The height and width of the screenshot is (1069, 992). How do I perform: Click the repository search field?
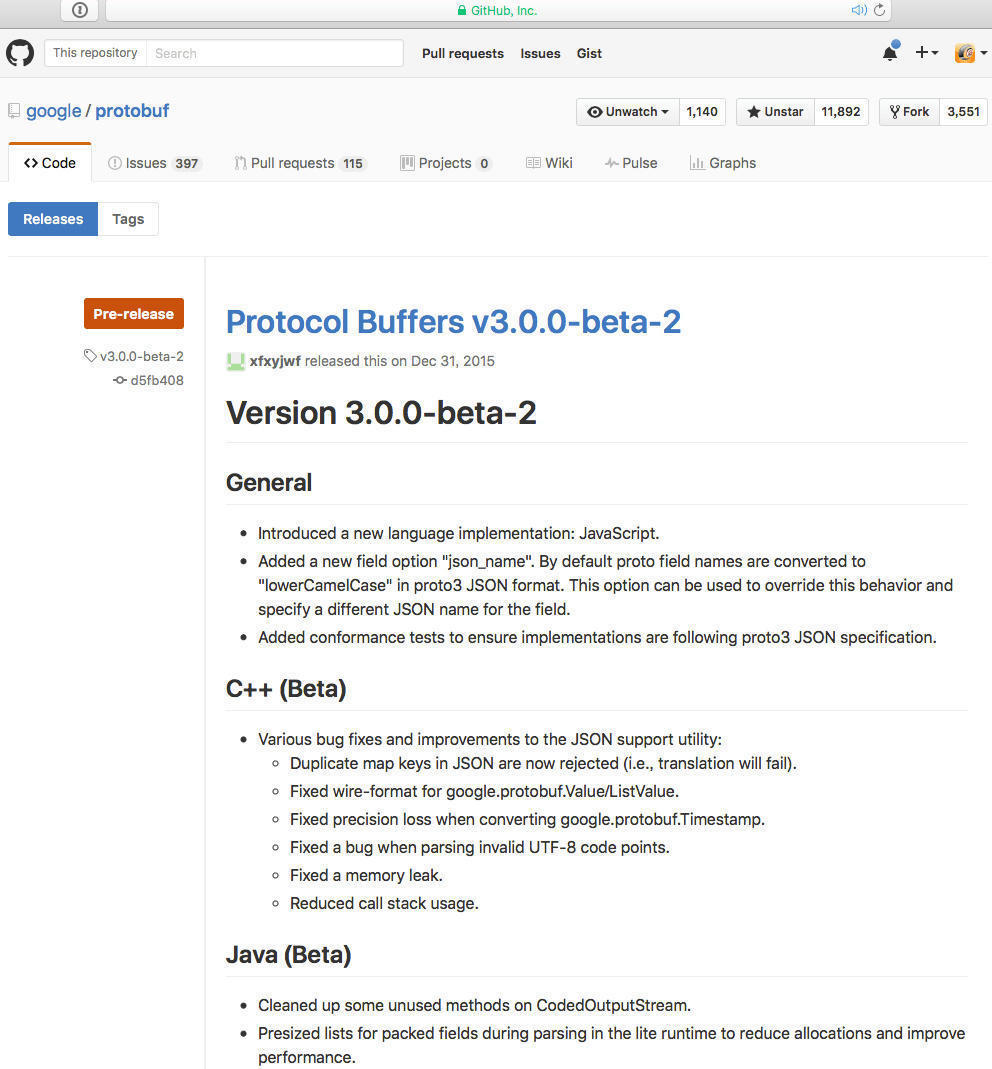[x=275, y=53]
